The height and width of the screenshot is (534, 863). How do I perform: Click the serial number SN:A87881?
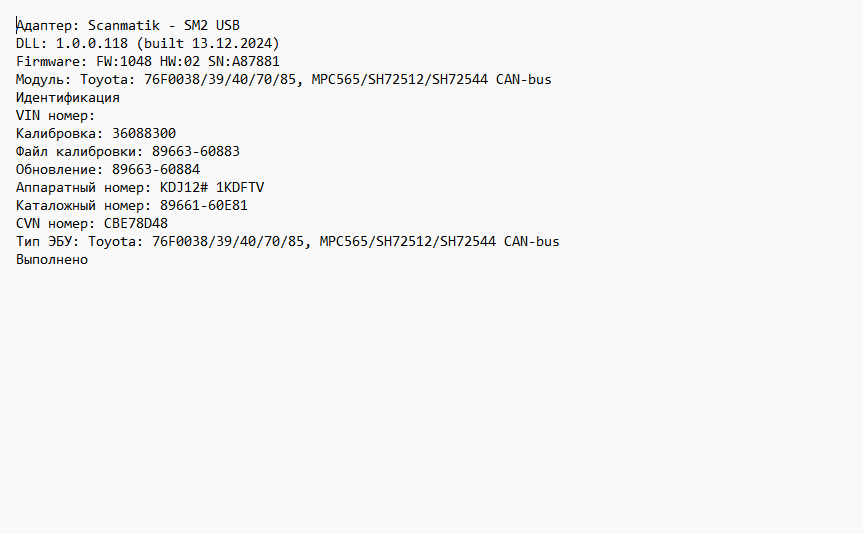click(x=243, y=62)
